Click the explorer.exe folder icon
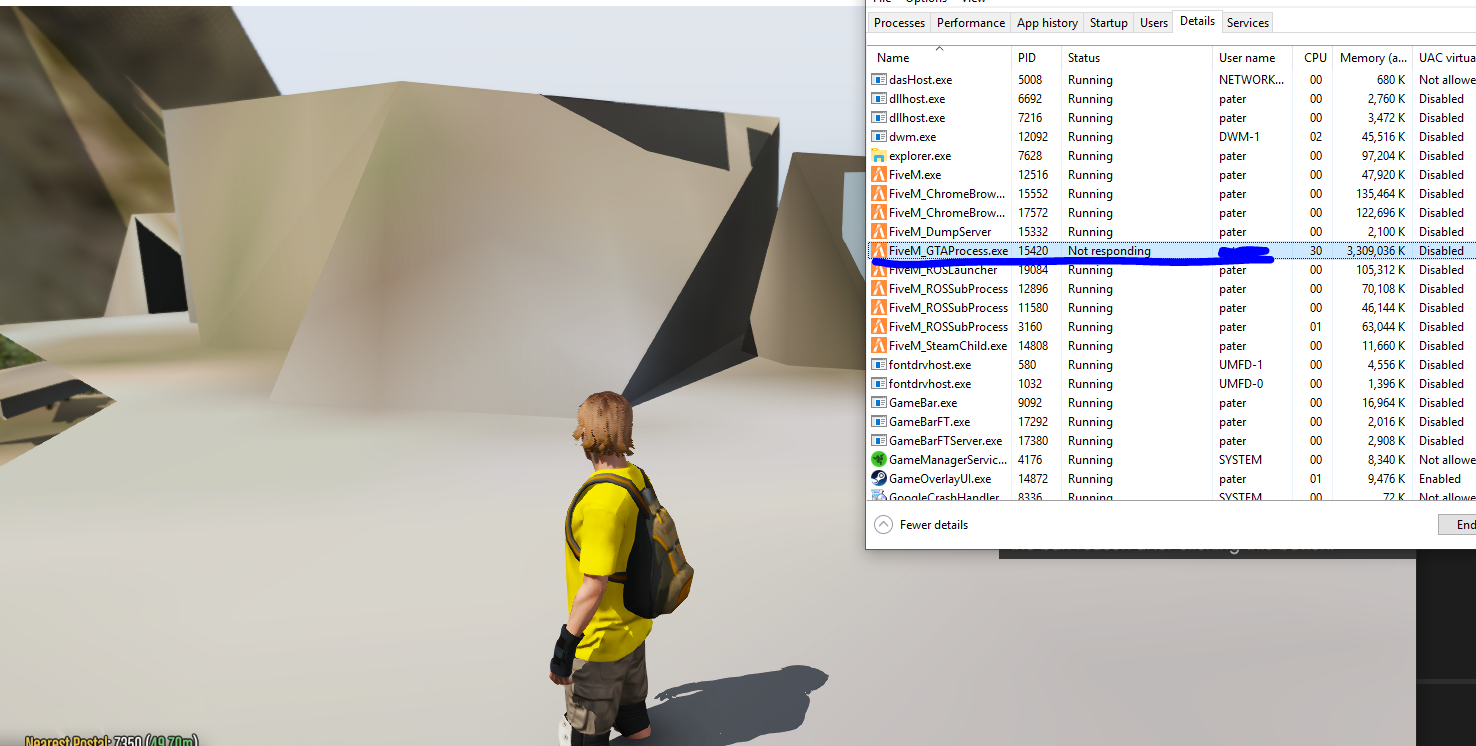Screen dimensions: 1476x746 pyautogui.click(x=879, y=155)
